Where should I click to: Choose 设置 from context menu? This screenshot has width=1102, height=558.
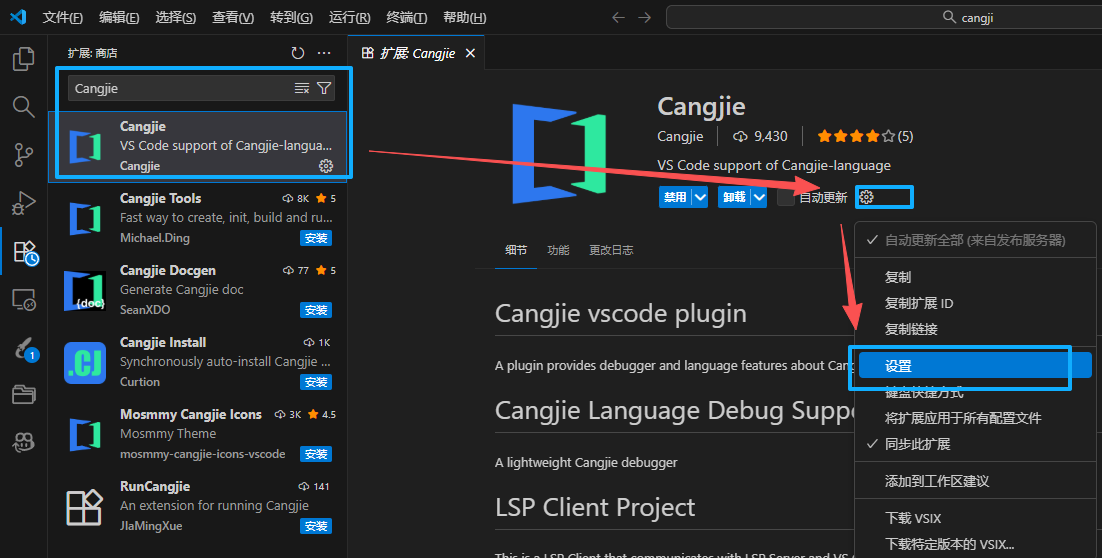coord(975,366)
